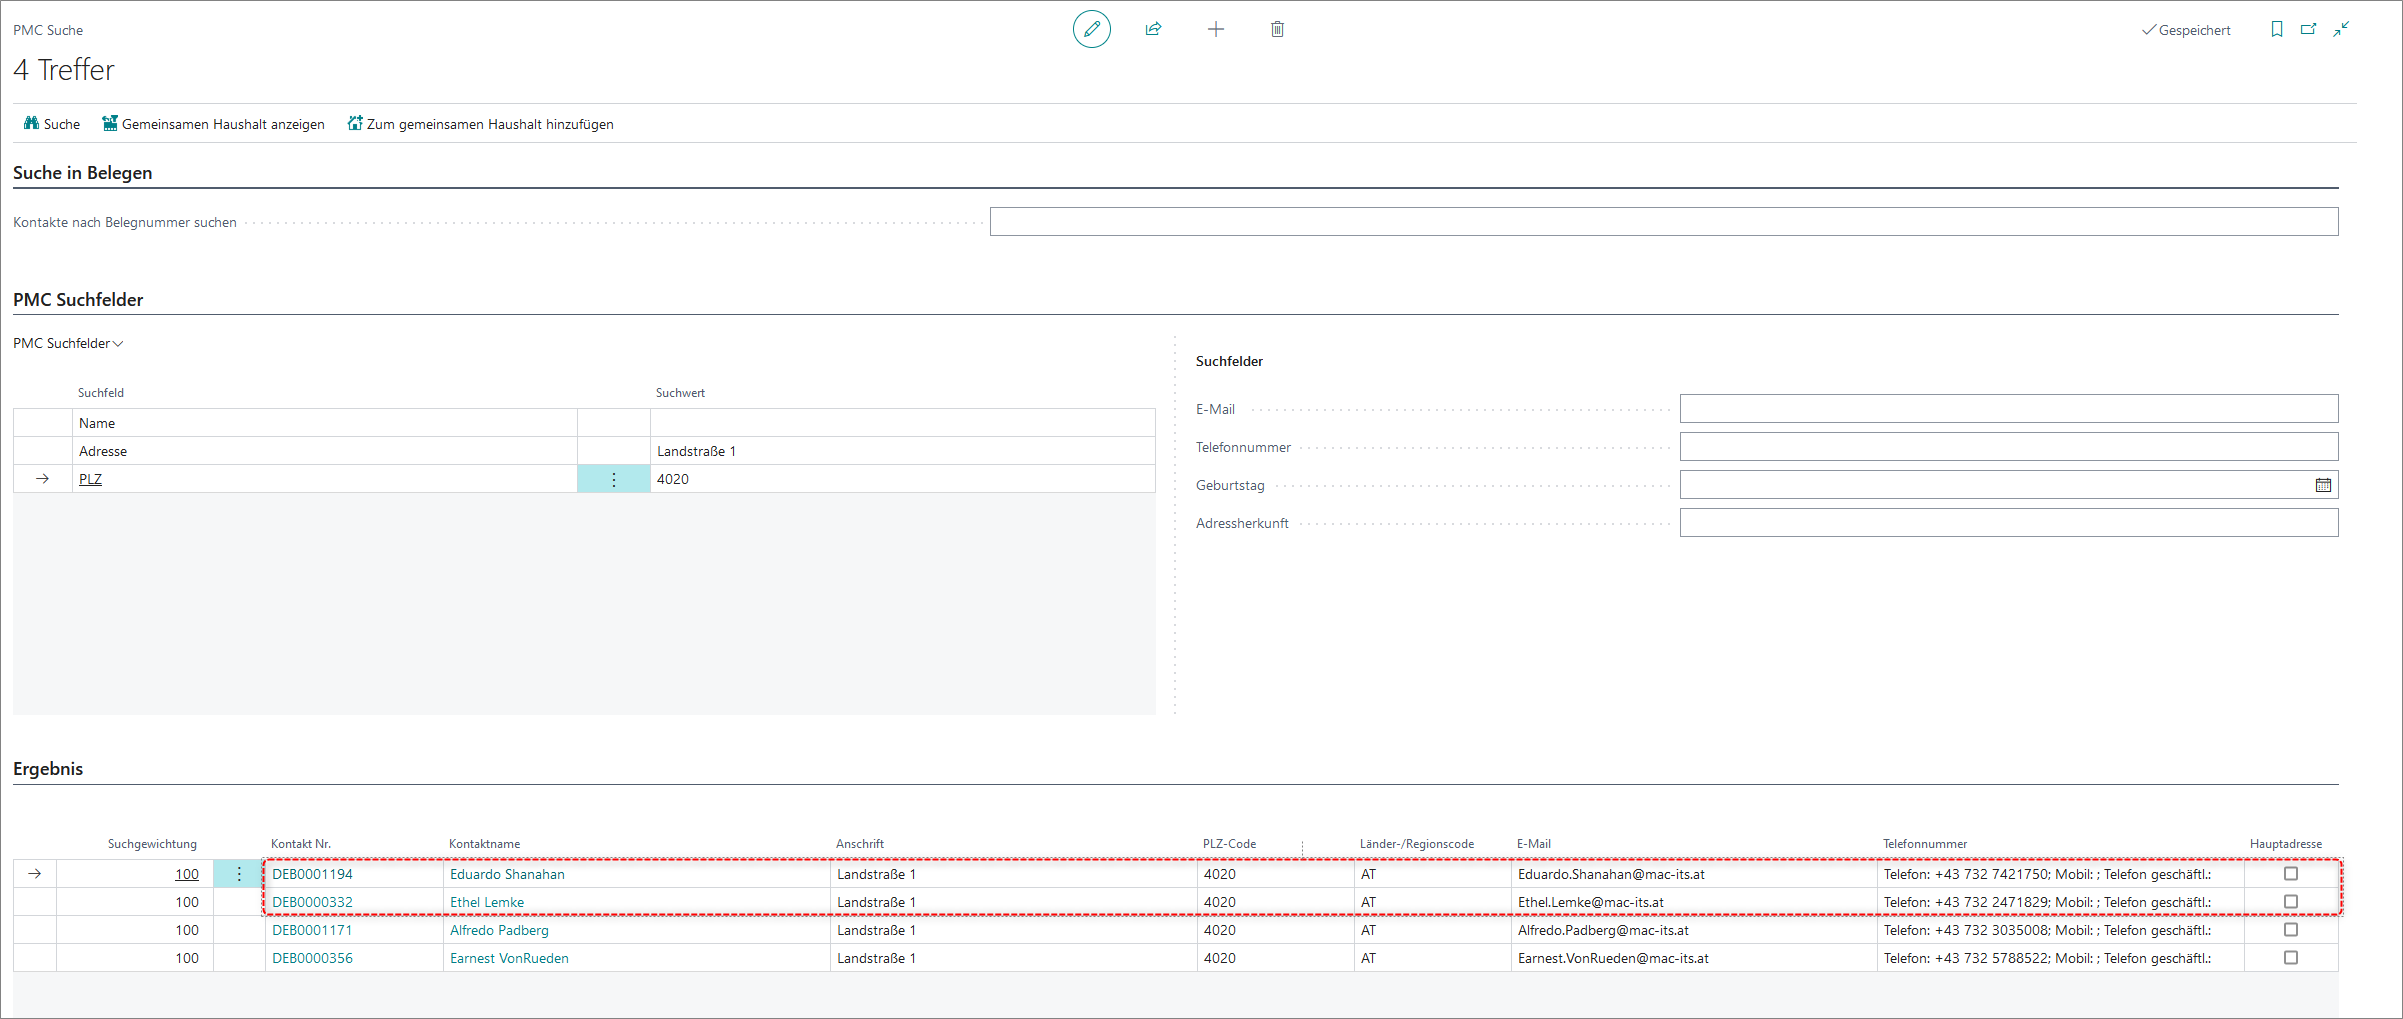Click the Kontakt Nr. column header
This screenshot has height=1019, width=2403.
301,844
